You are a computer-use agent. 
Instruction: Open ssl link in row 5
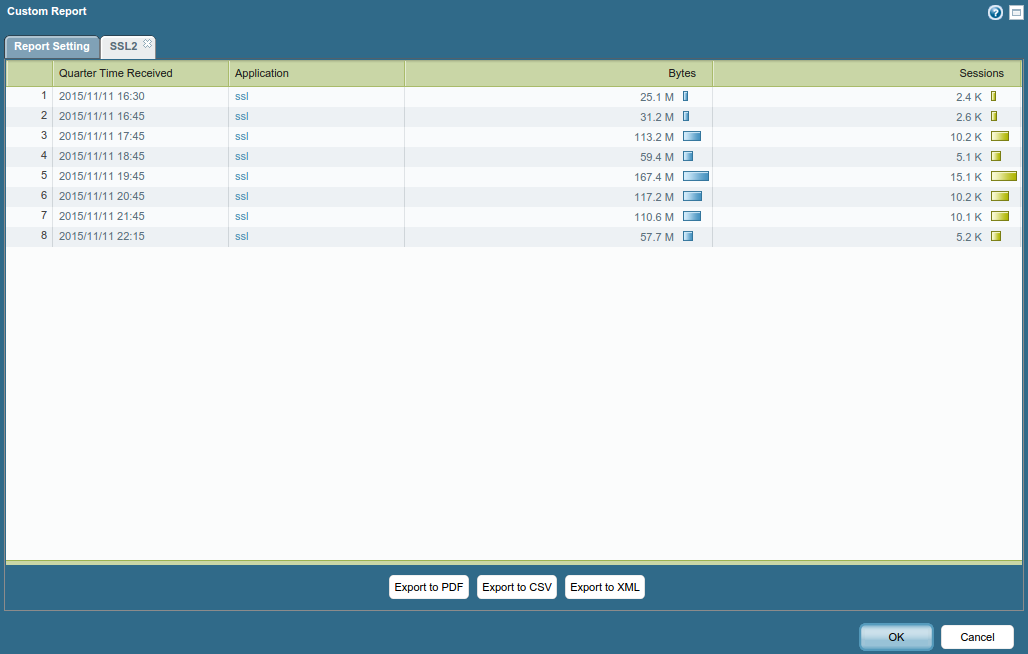[241, 177]
